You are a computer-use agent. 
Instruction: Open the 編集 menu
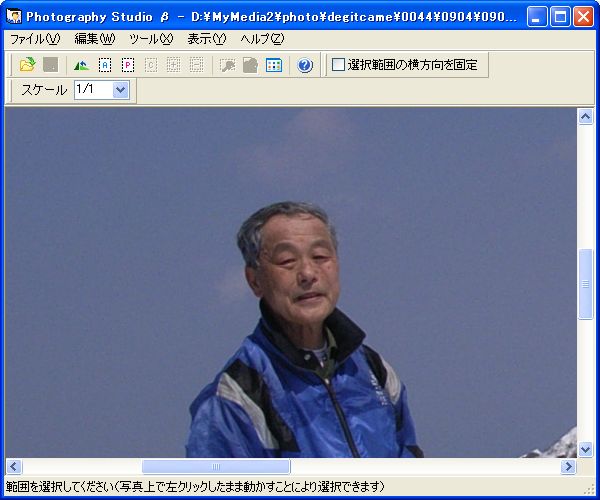click(x=95, y=39)
